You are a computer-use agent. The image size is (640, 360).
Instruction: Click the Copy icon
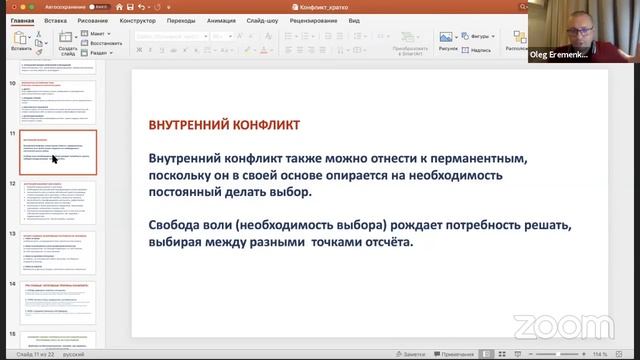[x=38, y=43]
